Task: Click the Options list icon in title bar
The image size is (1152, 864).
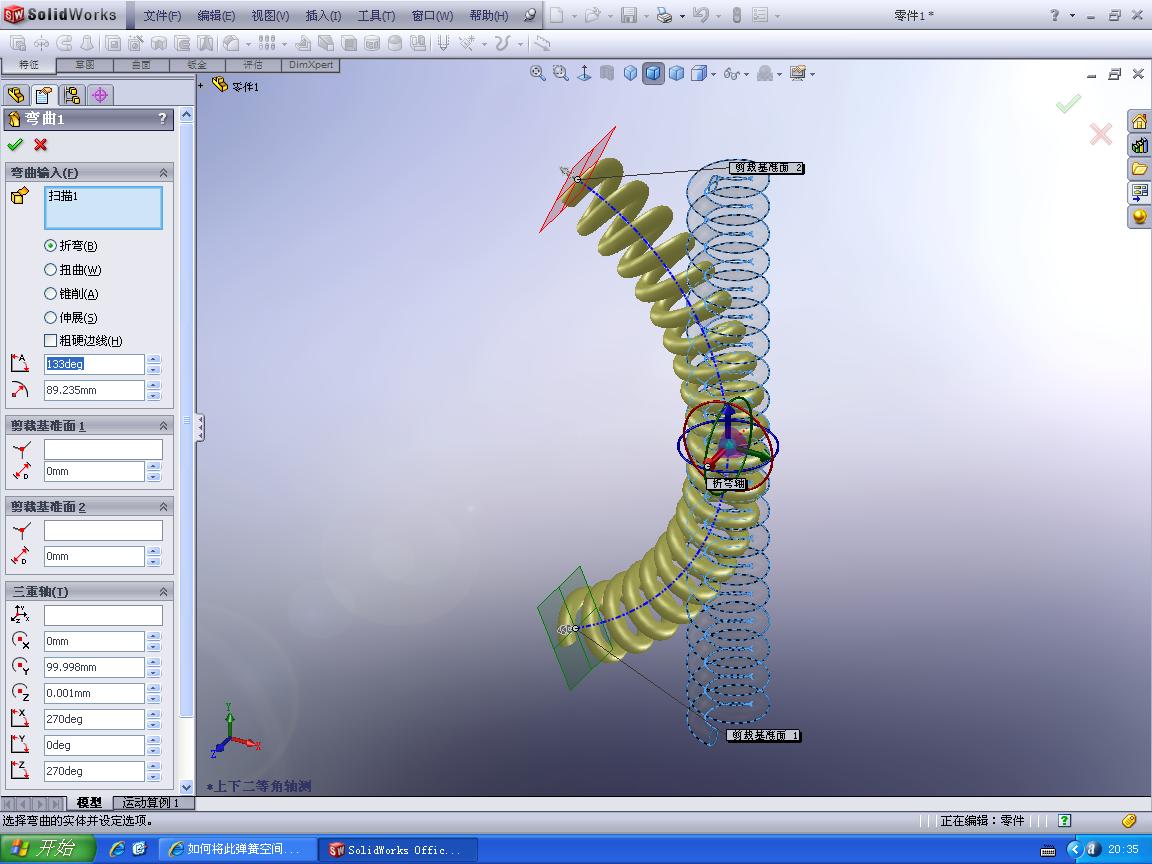Action: 760,15
